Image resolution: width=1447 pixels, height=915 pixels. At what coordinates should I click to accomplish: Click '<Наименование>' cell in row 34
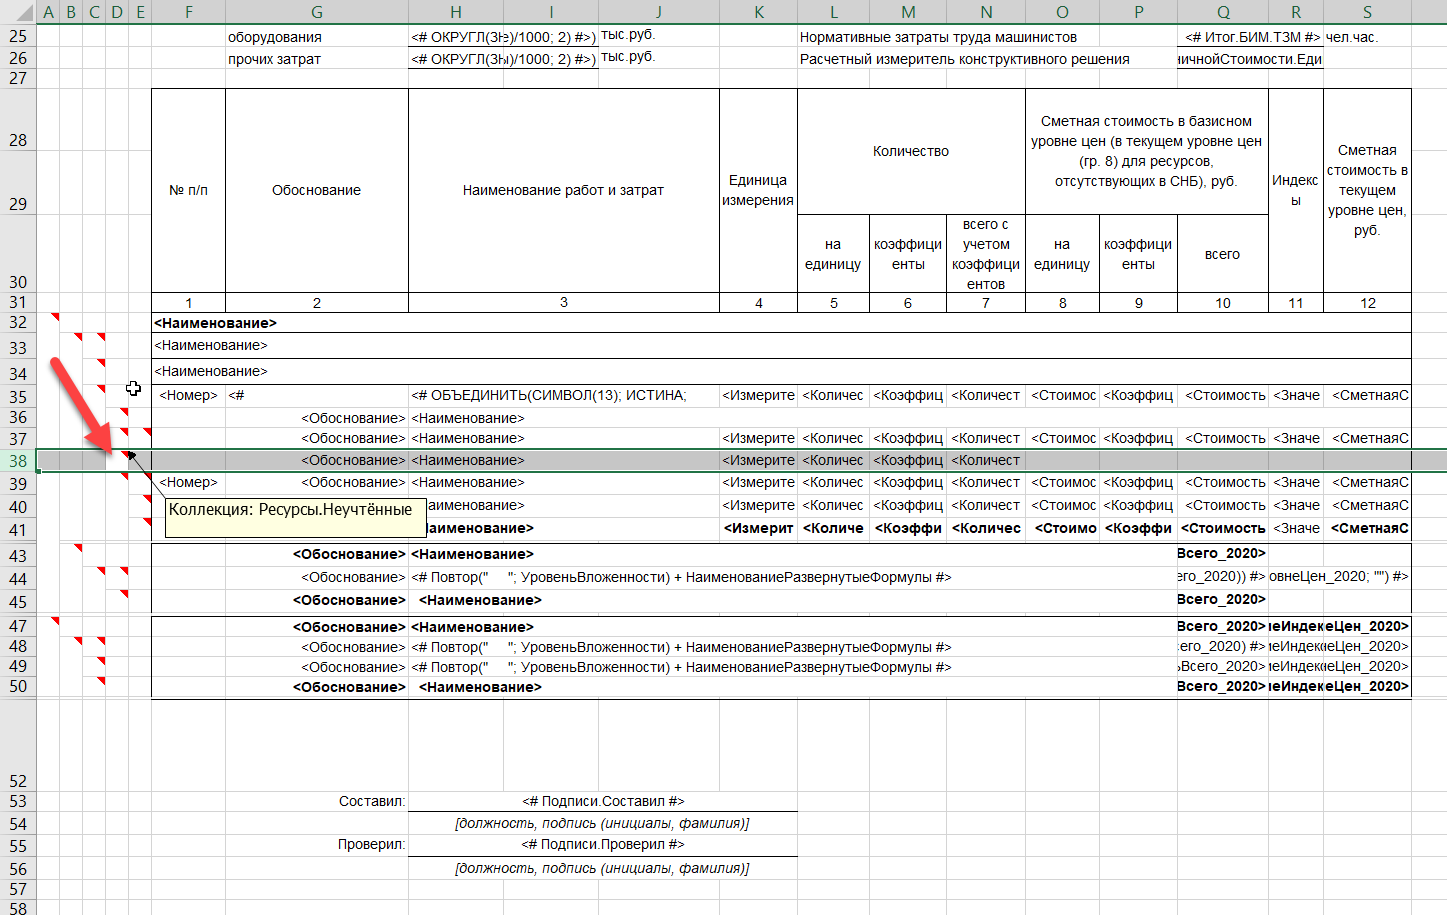[781, 371]
